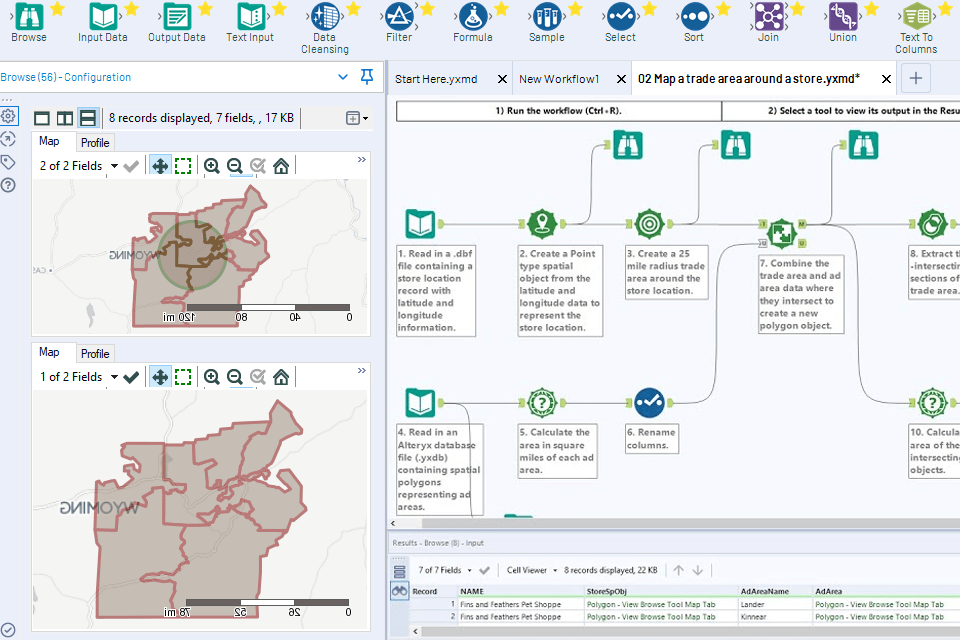This screenshot has width=960, height=640.
Task: Click the Spatial Info tool for step 5
Action: click(542, 402)
